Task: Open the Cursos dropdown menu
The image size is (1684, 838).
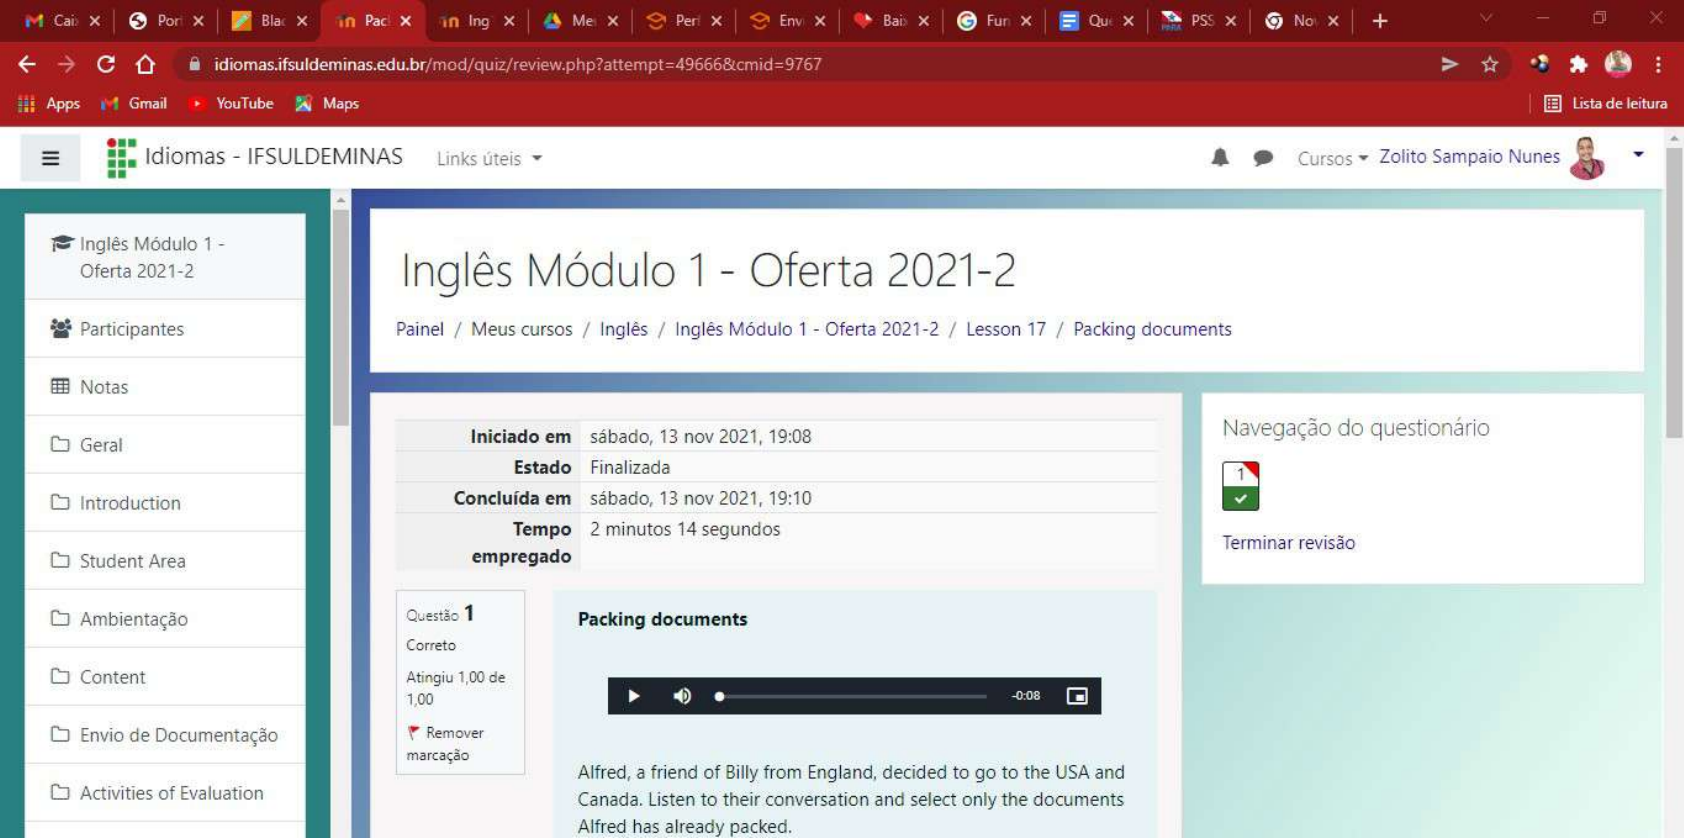Action: pyautogui.click(x=1331, y=159)
